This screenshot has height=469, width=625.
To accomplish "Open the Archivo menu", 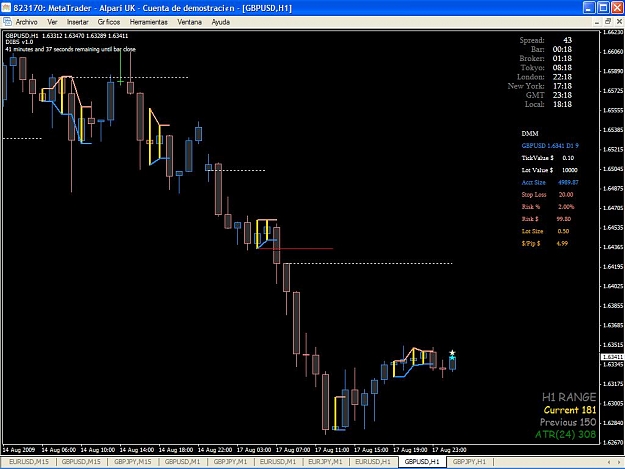I will [x=26, y=22].
